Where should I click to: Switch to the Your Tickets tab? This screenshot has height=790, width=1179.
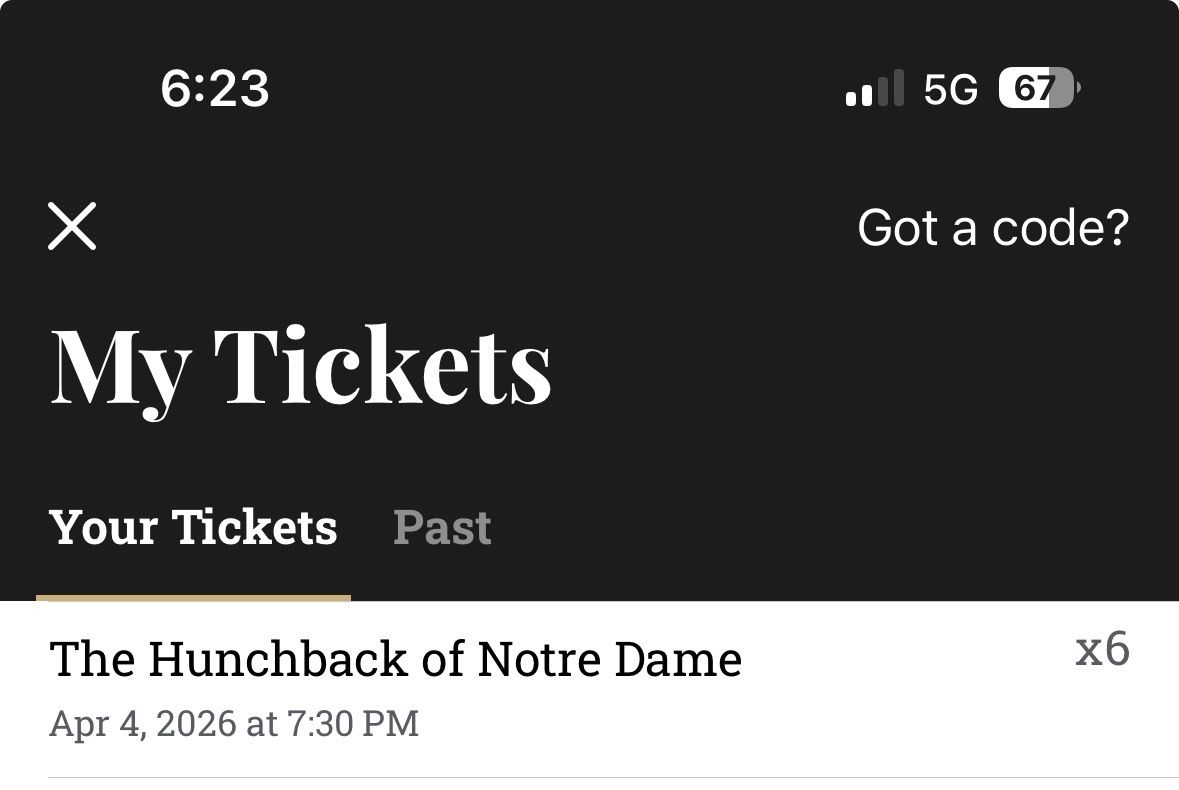tap(193, 528)
